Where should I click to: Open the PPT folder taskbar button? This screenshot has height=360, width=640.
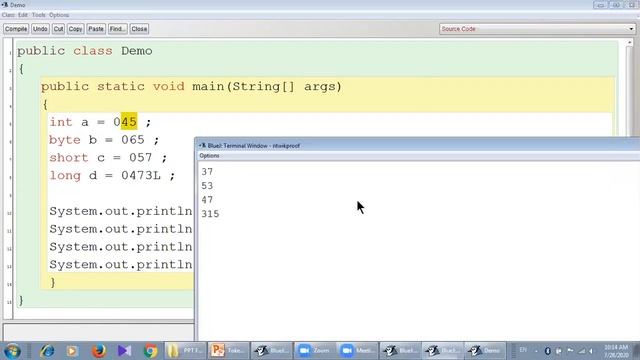185,351
